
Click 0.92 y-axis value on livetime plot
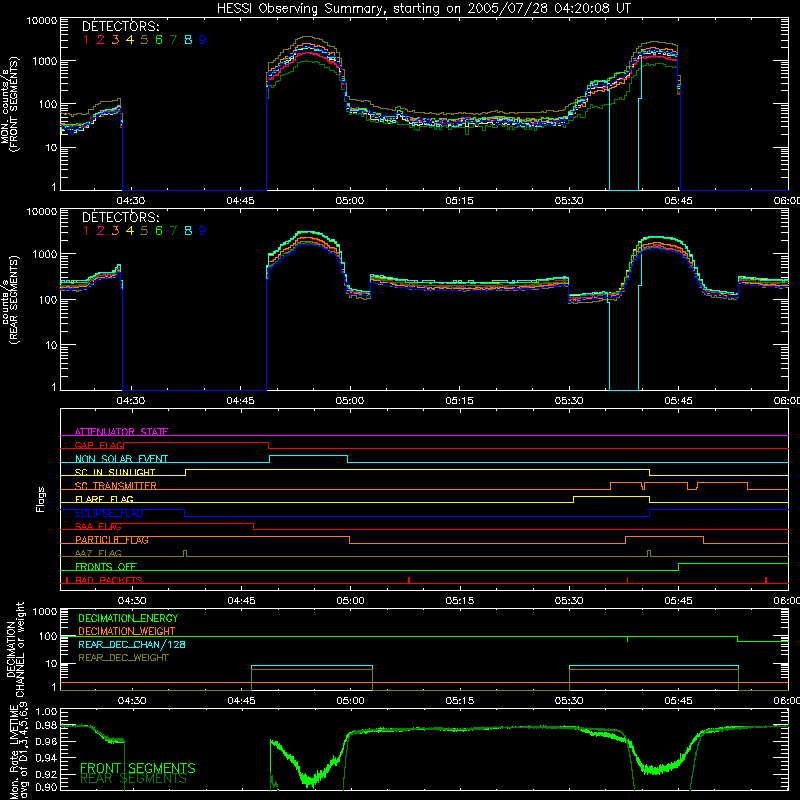pos(47,773)
